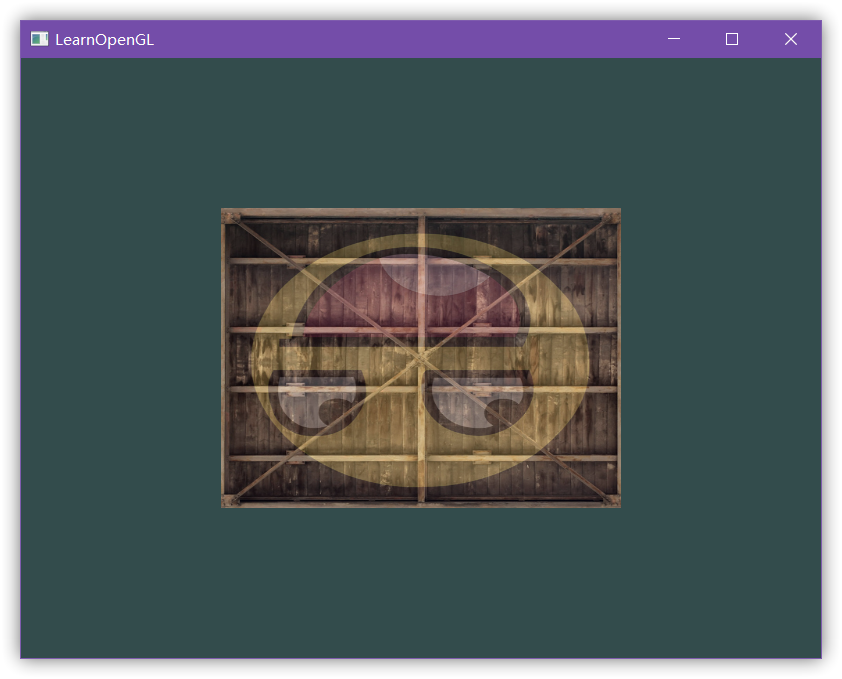
Task: Close the LearnOpenGL window
Action: tap(791, 39)
